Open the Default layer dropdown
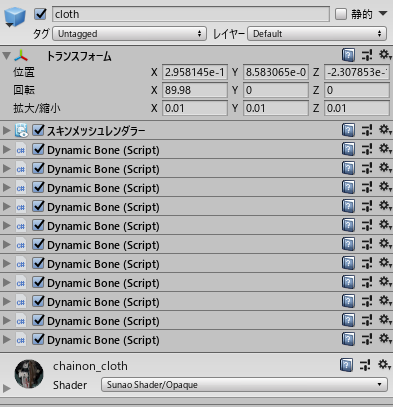393x407 pixels. click(317, 34)
